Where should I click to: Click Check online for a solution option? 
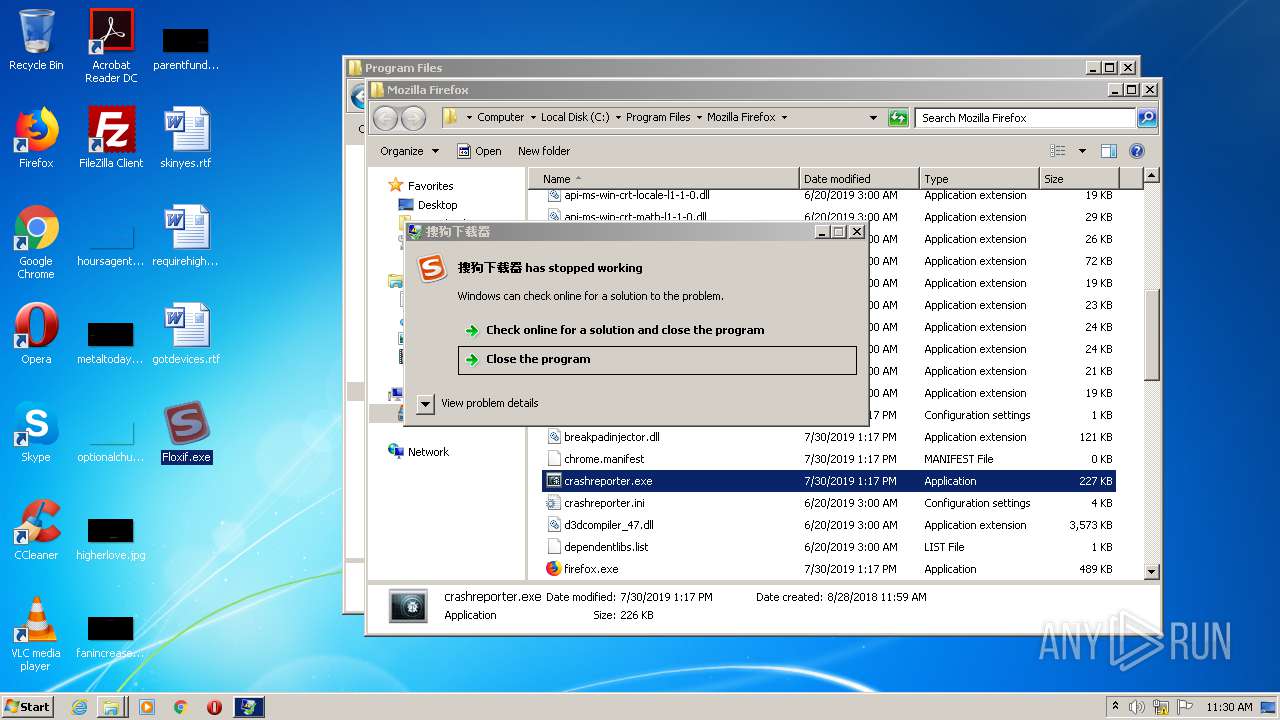point(657,330)
